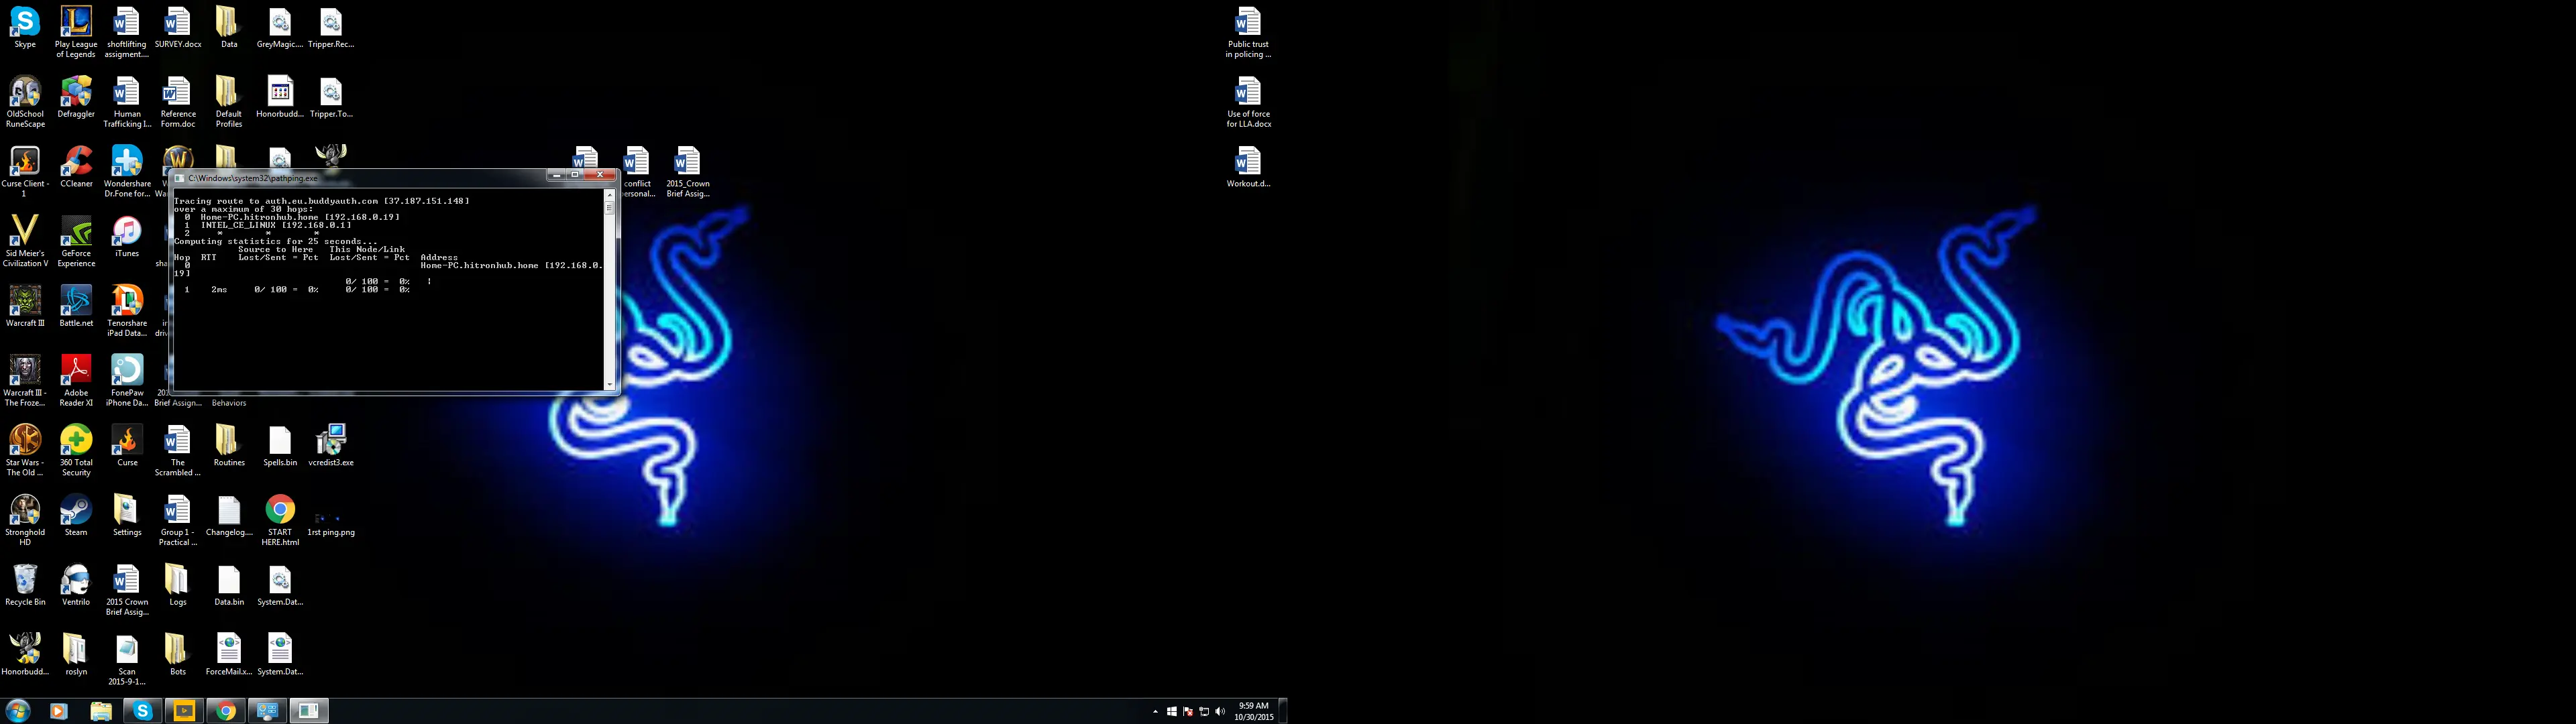Select Changelog text file
This screenshot has height=724, width=2576.
pyautogui.click(x=229, y=515)
